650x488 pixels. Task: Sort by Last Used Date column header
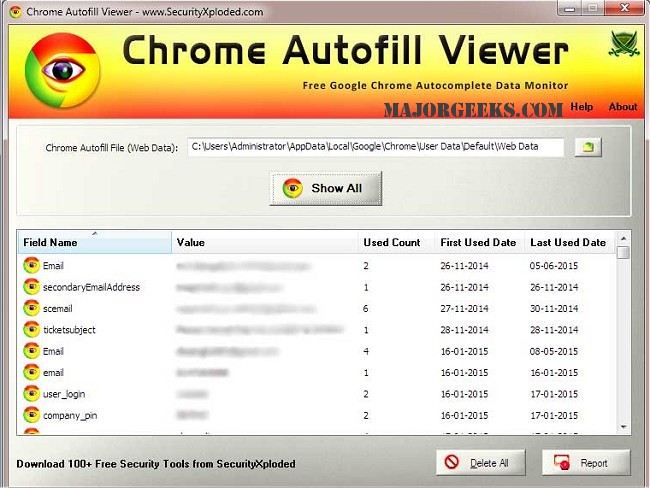pyautogui.click(x=570, y=243)
